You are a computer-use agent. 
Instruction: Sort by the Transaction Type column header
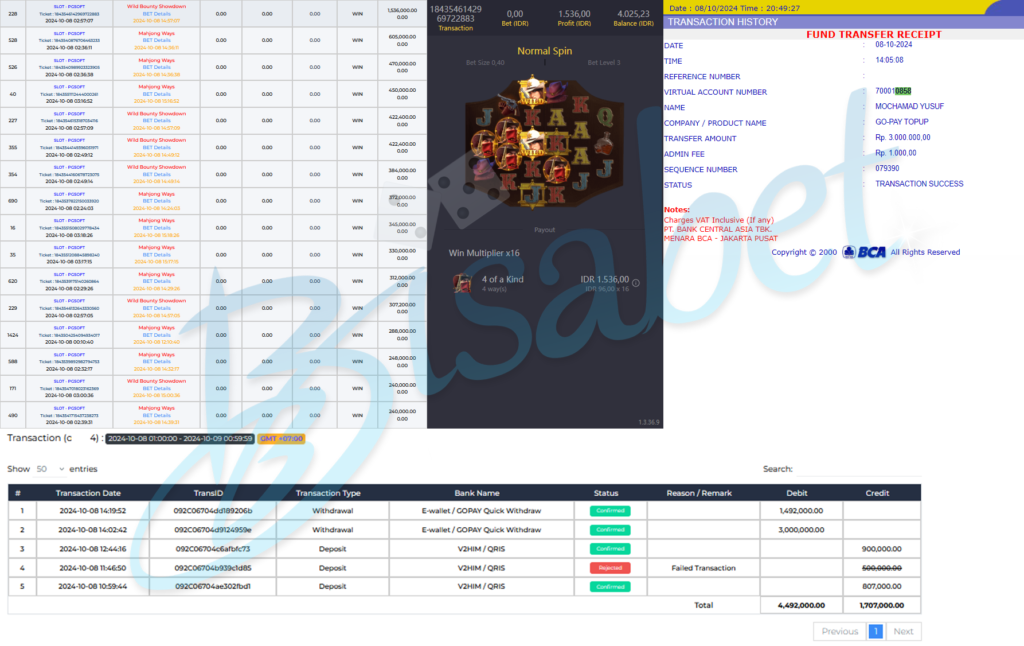pyautogui.click(x=328, y=493)
